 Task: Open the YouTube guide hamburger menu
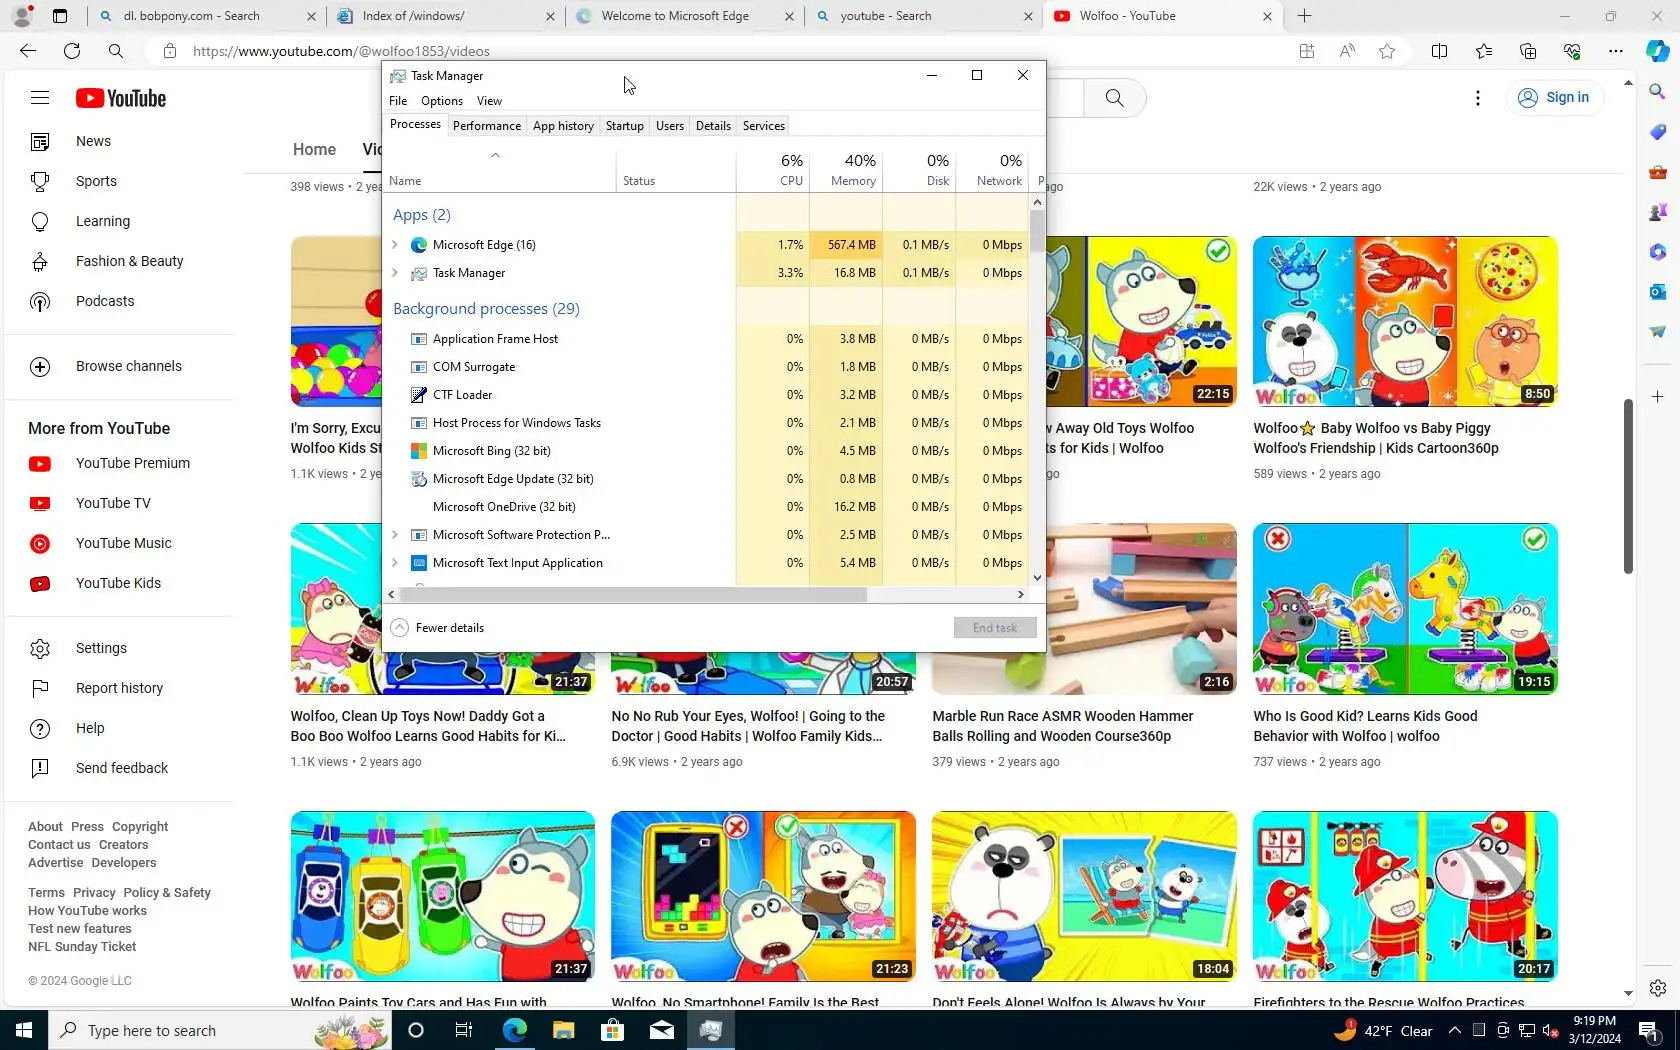point(40,98)
